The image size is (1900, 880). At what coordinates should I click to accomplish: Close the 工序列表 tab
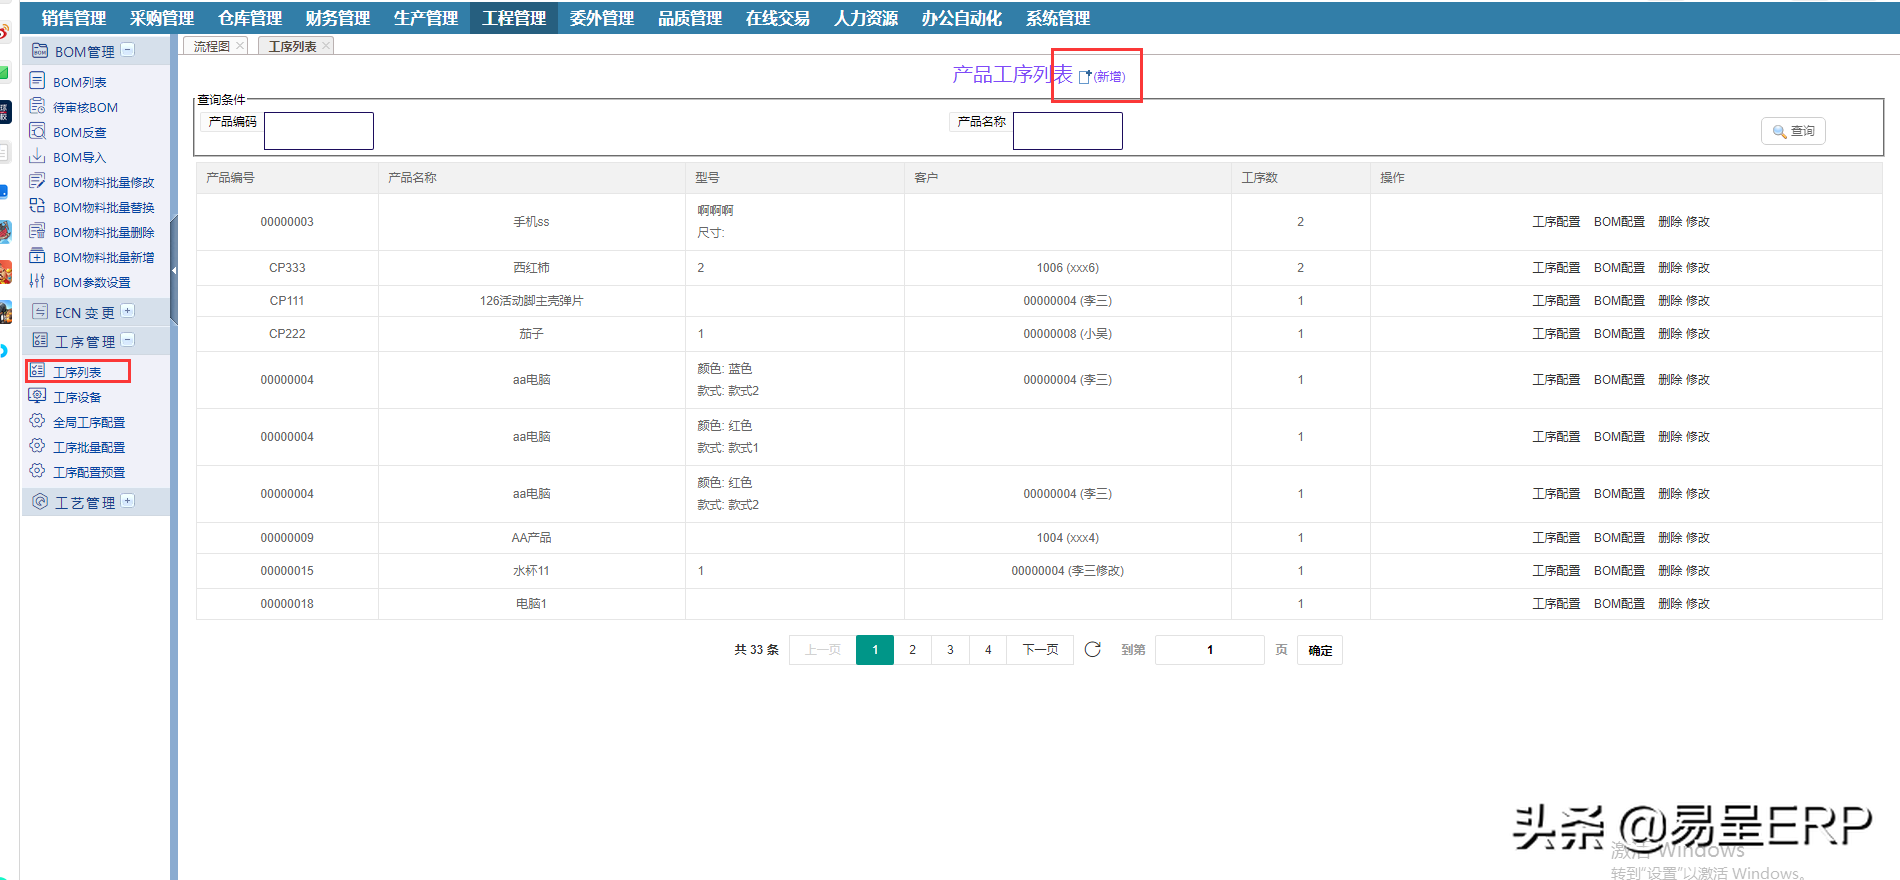tap(326, 46)
